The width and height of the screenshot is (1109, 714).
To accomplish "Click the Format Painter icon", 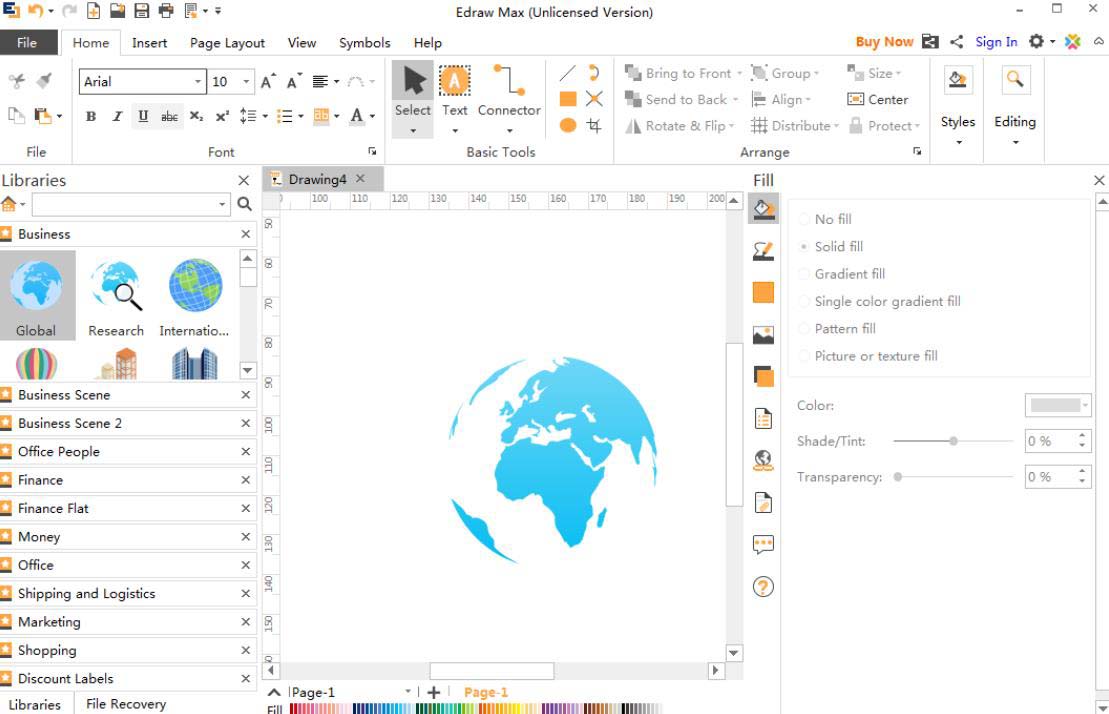I will (45, 81).
